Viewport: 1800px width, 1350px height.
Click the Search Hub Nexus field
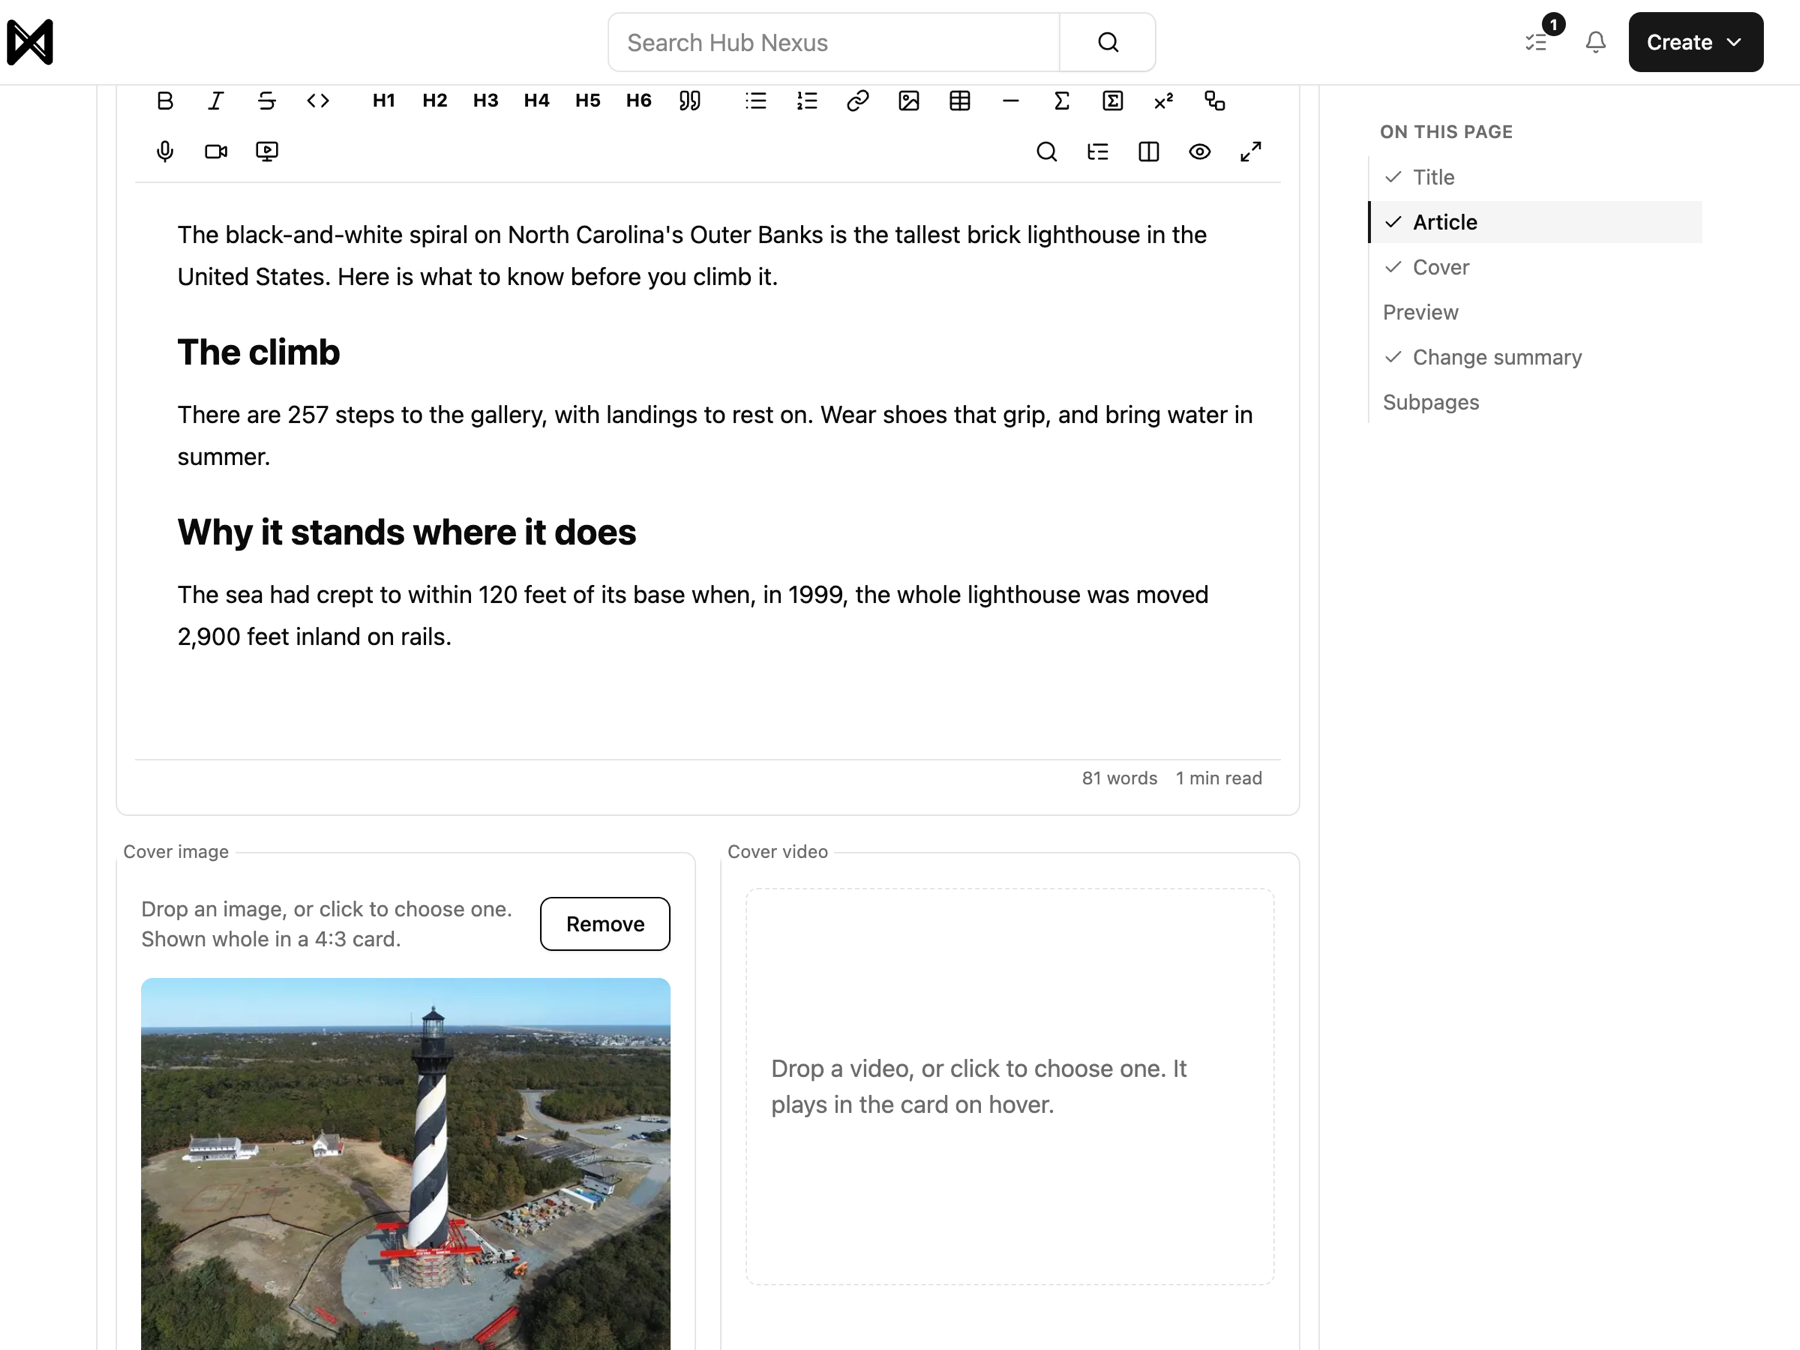[834, 42]
